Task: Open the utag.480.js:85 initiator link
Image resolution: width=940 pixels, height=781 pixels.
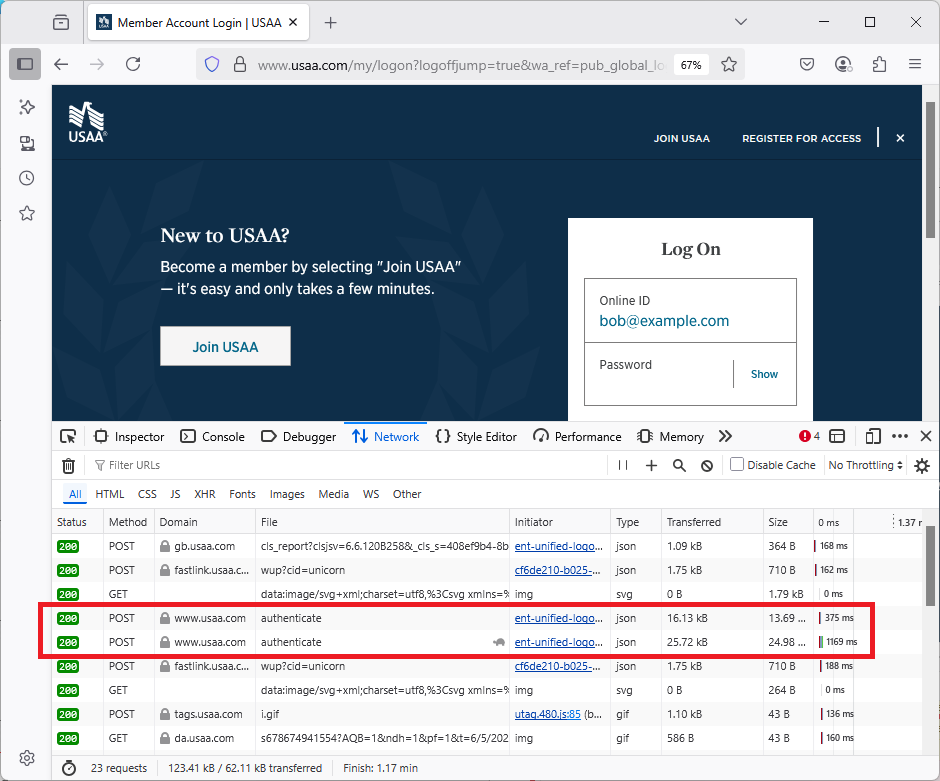Action: (x=547, y=714)
